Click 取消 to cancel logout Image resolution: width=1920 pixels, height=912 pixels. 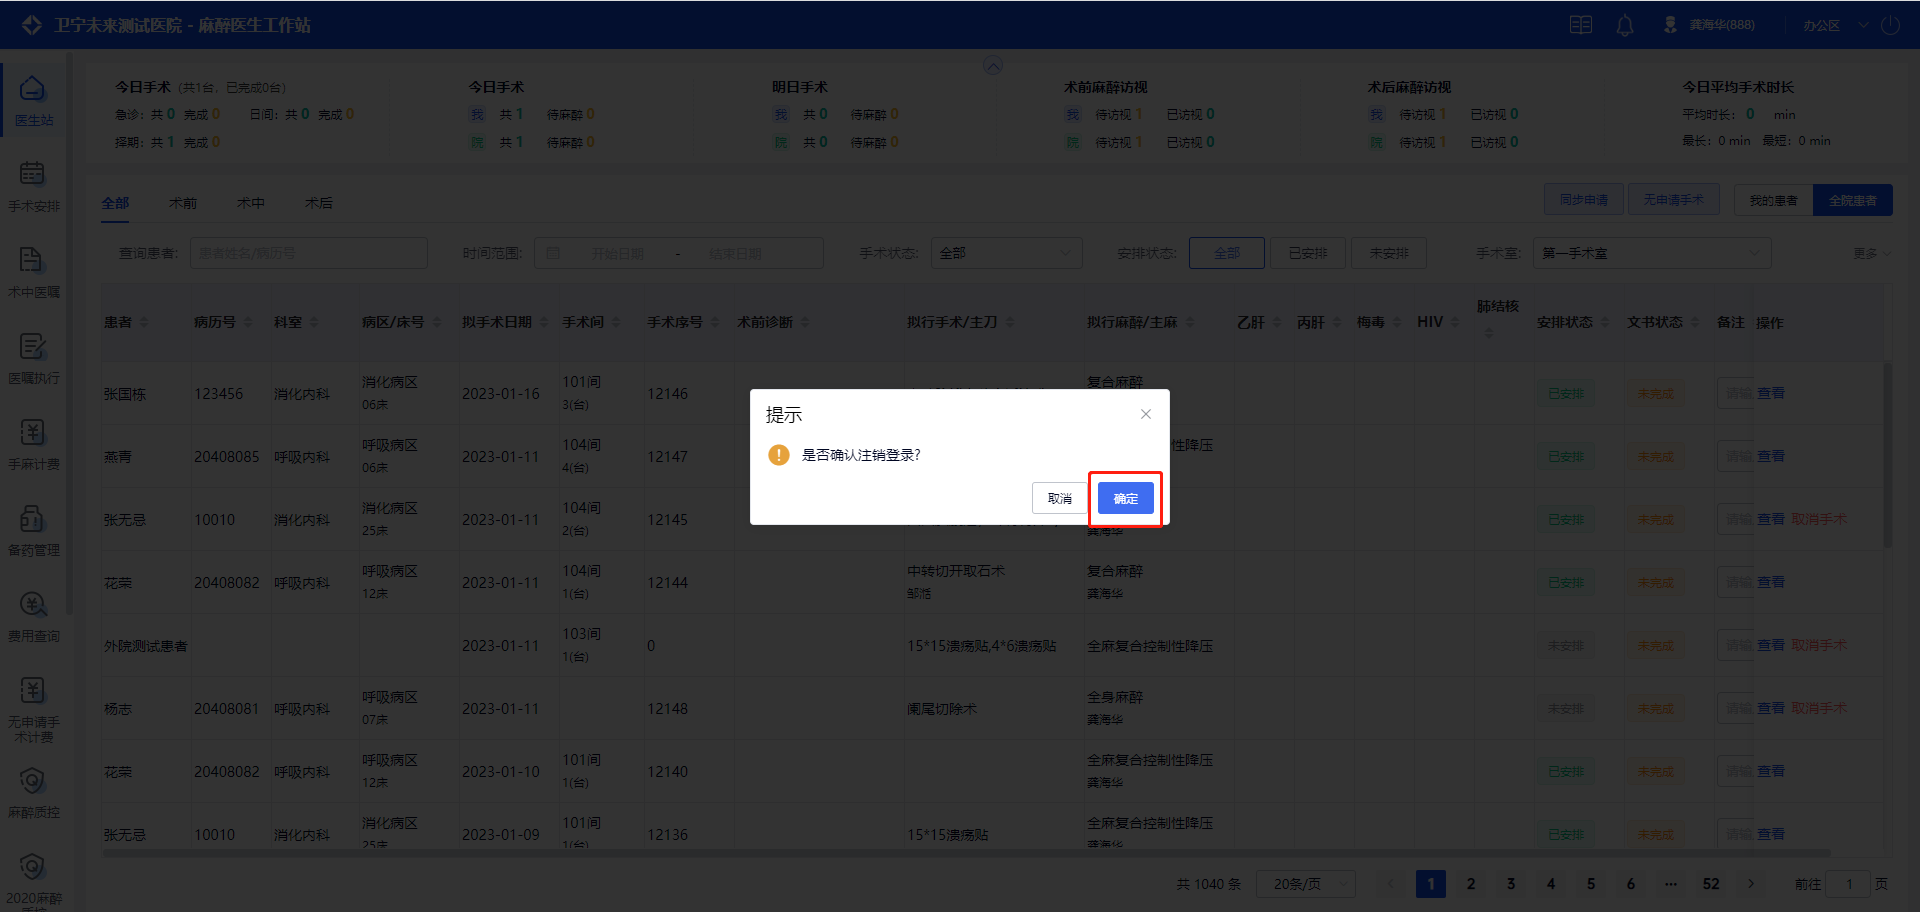click(x=1059, y=498)
